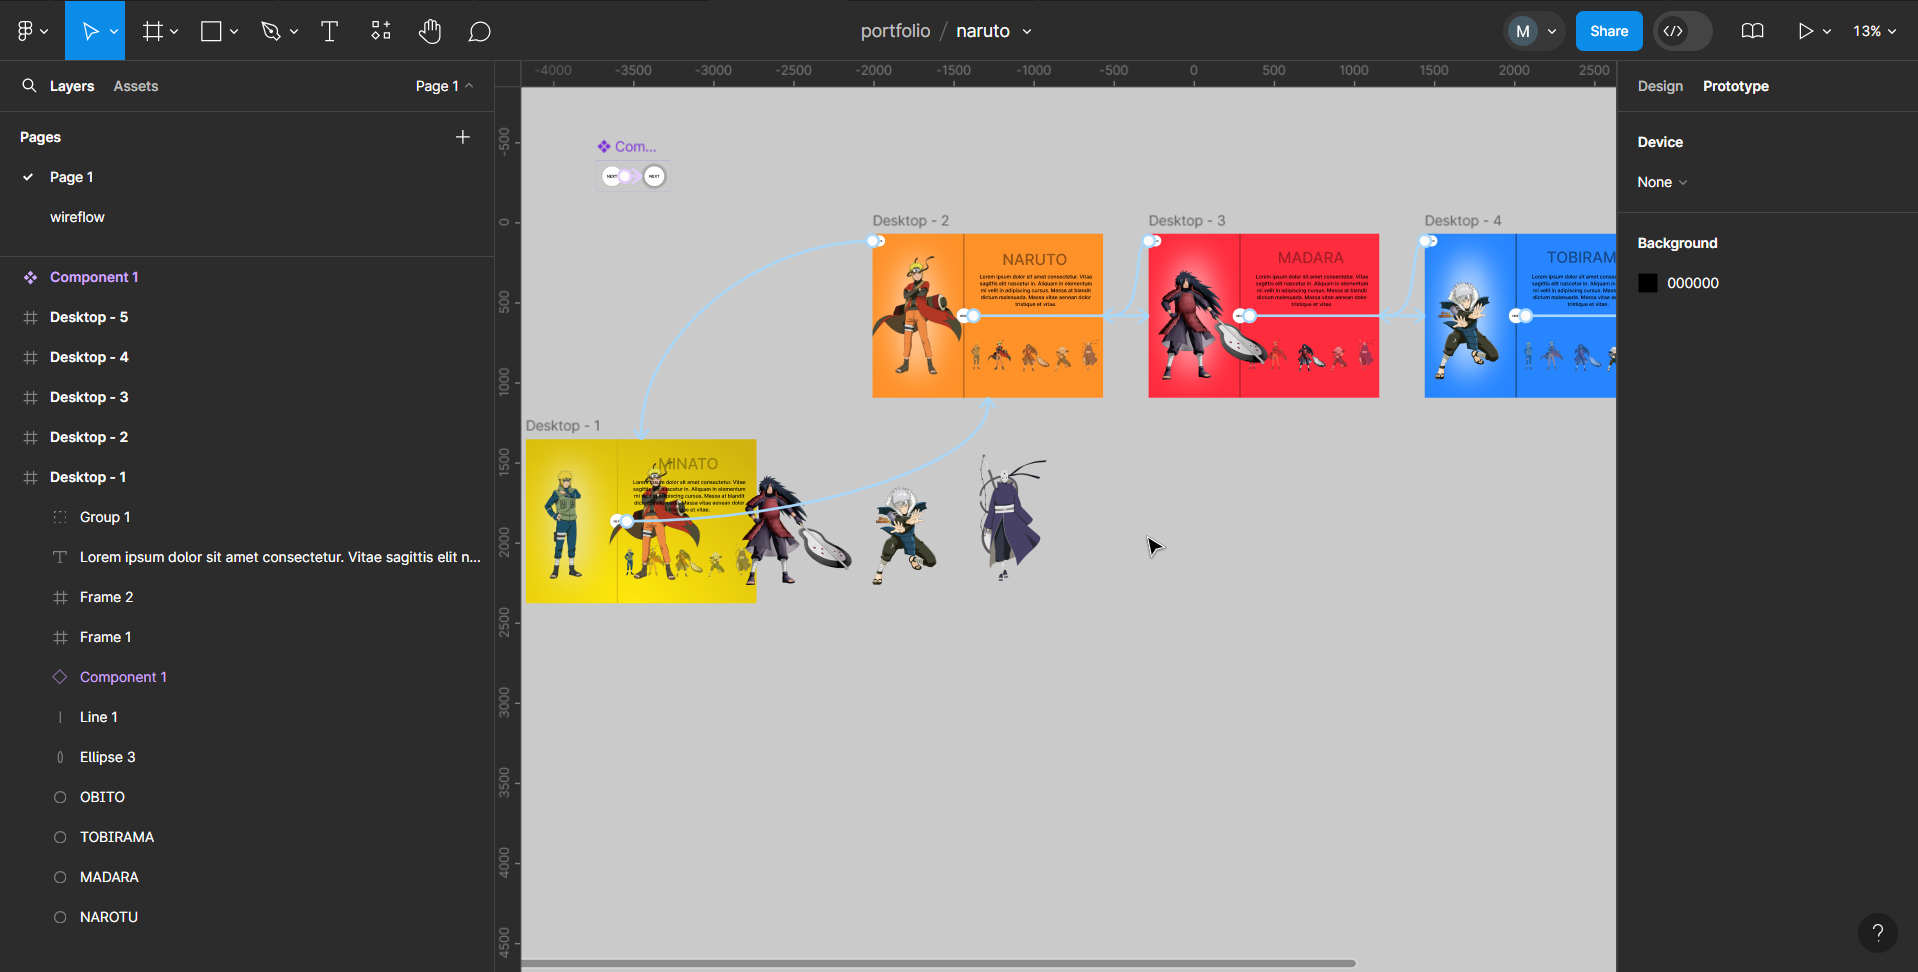The width and height of the screenshot is (1918, 972).
Task: Present the prototype with play icon
Action: (x=1805, y=31)
